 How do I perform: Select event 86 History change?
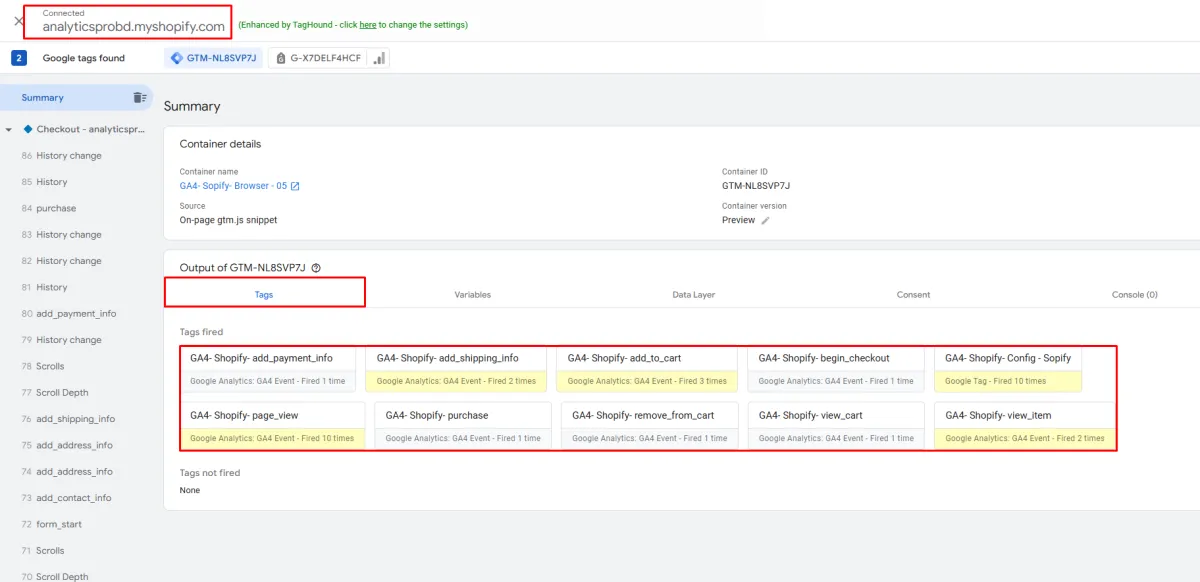69,156
